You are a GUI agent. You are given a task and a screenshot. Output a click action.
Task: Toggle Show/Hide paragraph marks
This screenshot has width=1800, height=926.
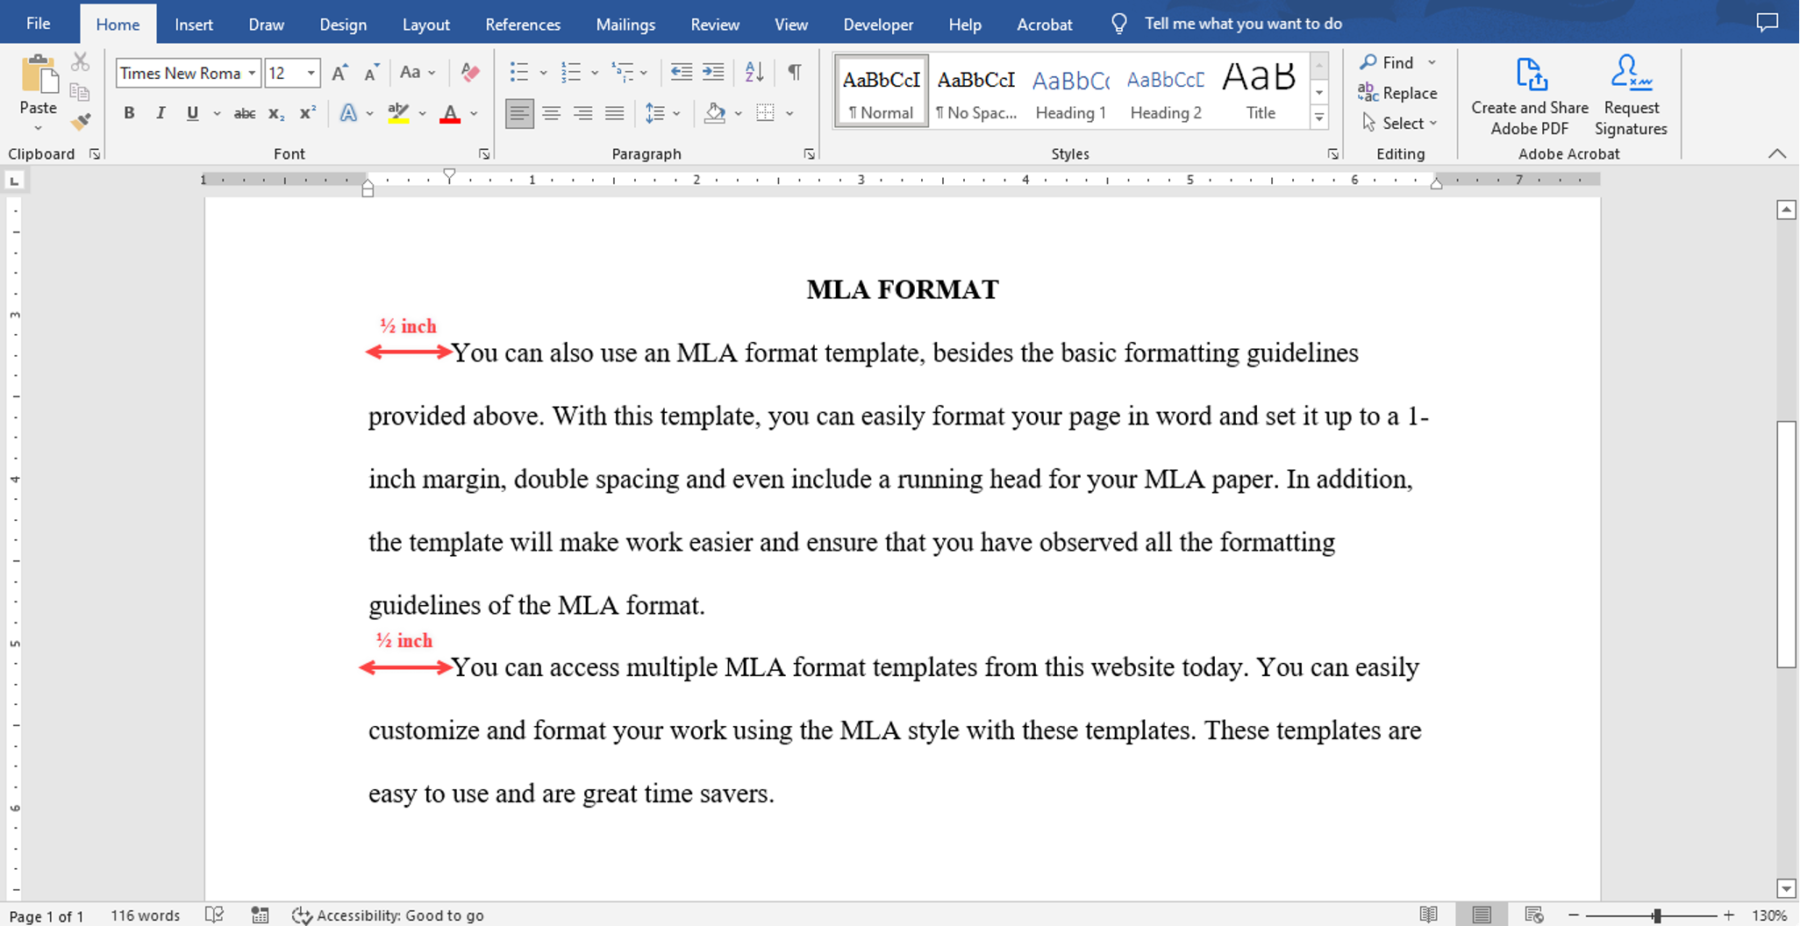point(794,72)
